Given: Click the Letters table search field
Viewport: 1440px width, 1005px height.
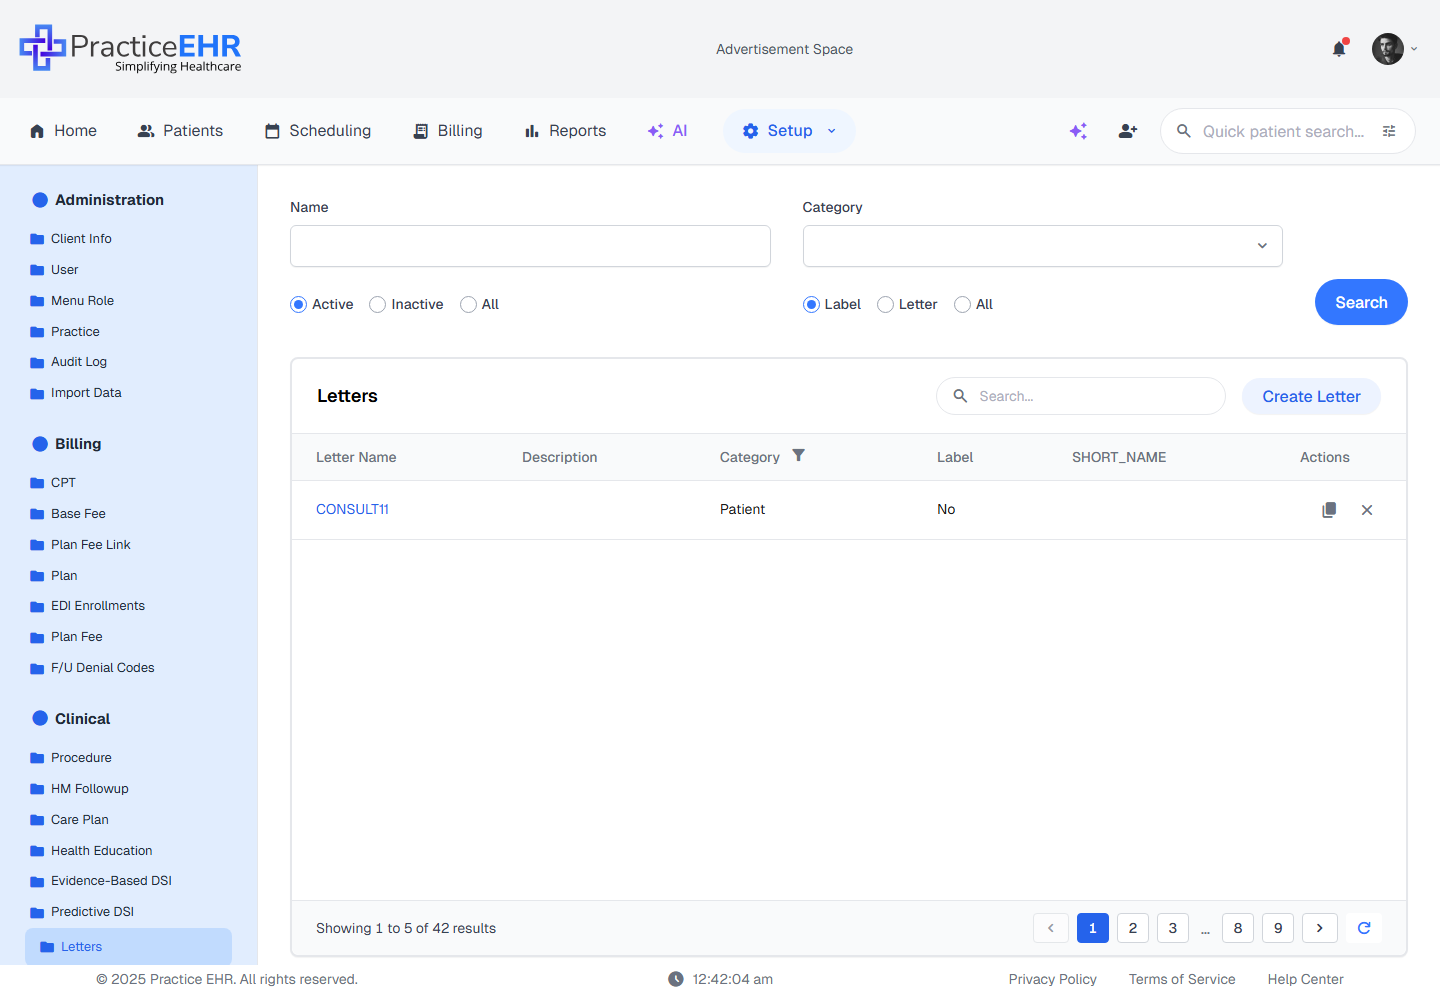Looking at the screenshot, I should [1081, 396].
